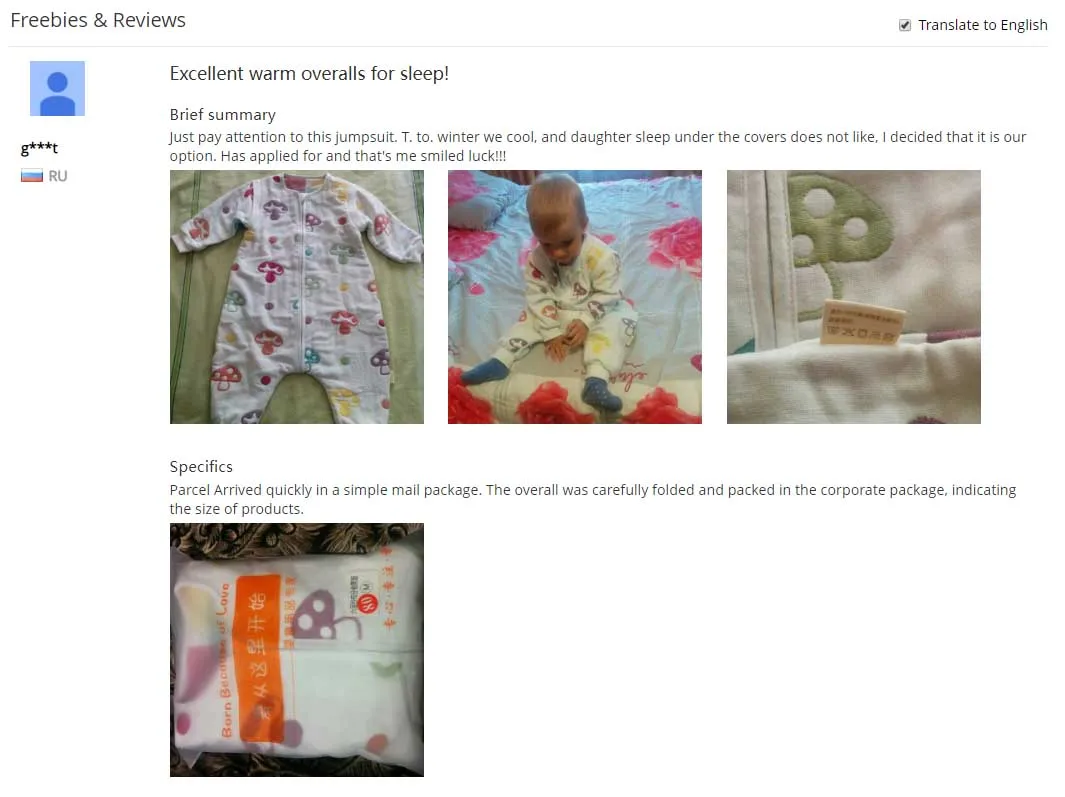Image resolution: width=1065 pixels, height=797 pixels.
Task: Click the Brief summary paragraph text
Action: coord(598,146)
